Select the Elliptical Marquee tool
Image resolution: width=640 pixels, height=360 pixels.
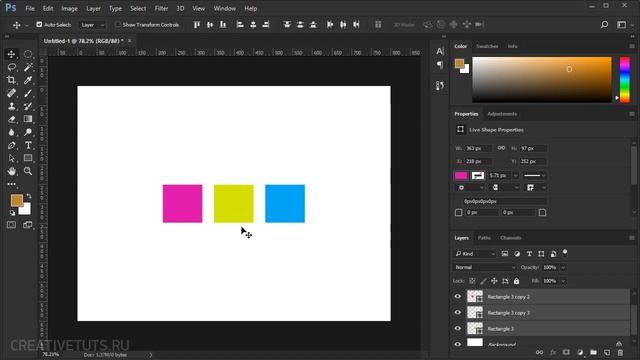[28, 54]
